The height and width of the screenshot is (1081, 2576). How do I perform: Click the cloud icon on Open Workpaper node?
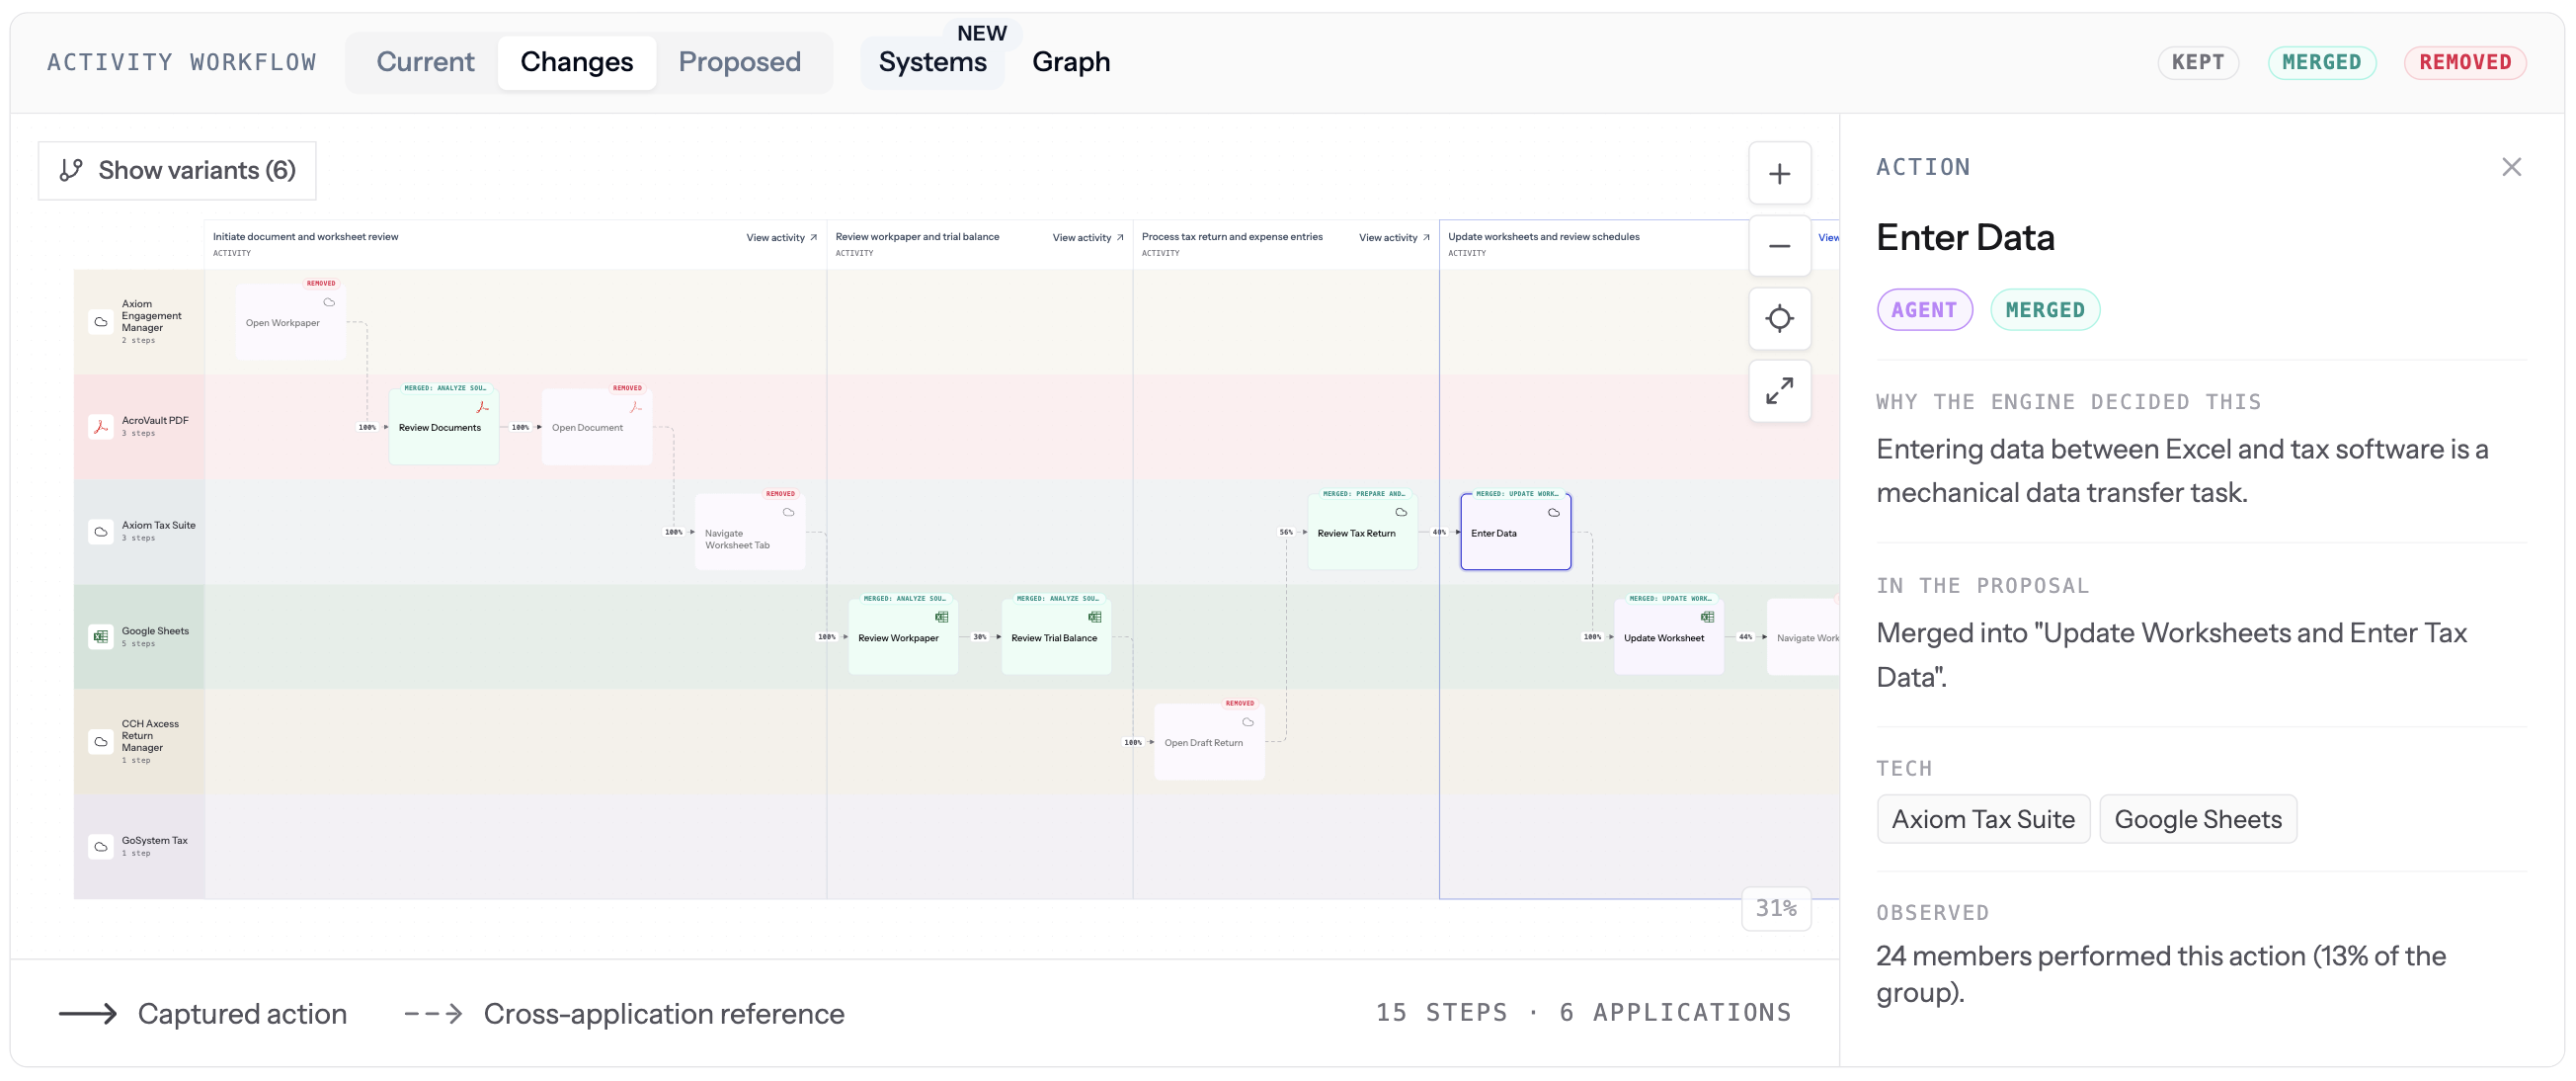tap(329, 303)
